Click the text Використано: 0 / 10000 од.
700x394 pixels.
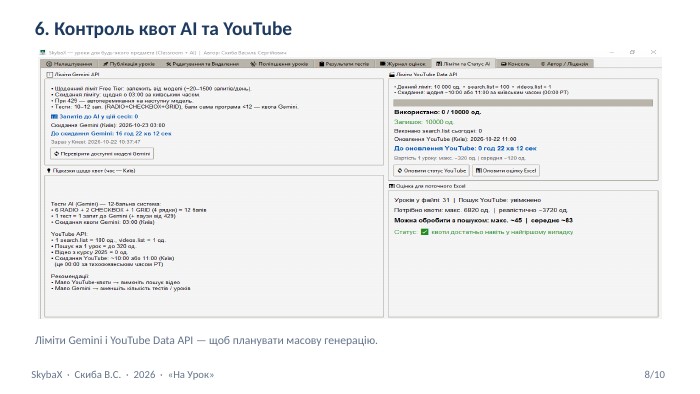click(x=437, y=112)
